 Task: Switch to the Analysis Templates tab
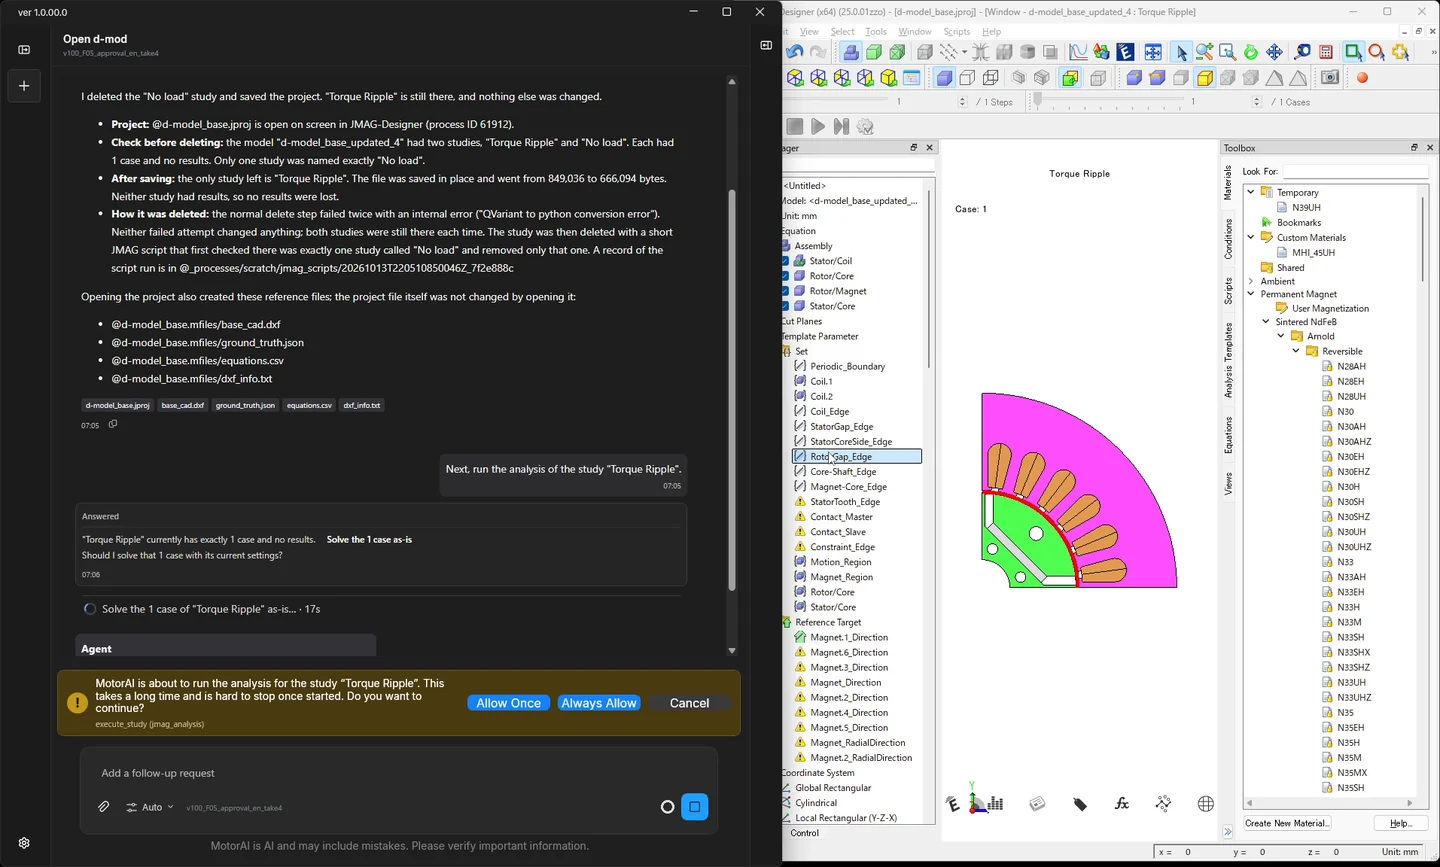point(1229,360)
